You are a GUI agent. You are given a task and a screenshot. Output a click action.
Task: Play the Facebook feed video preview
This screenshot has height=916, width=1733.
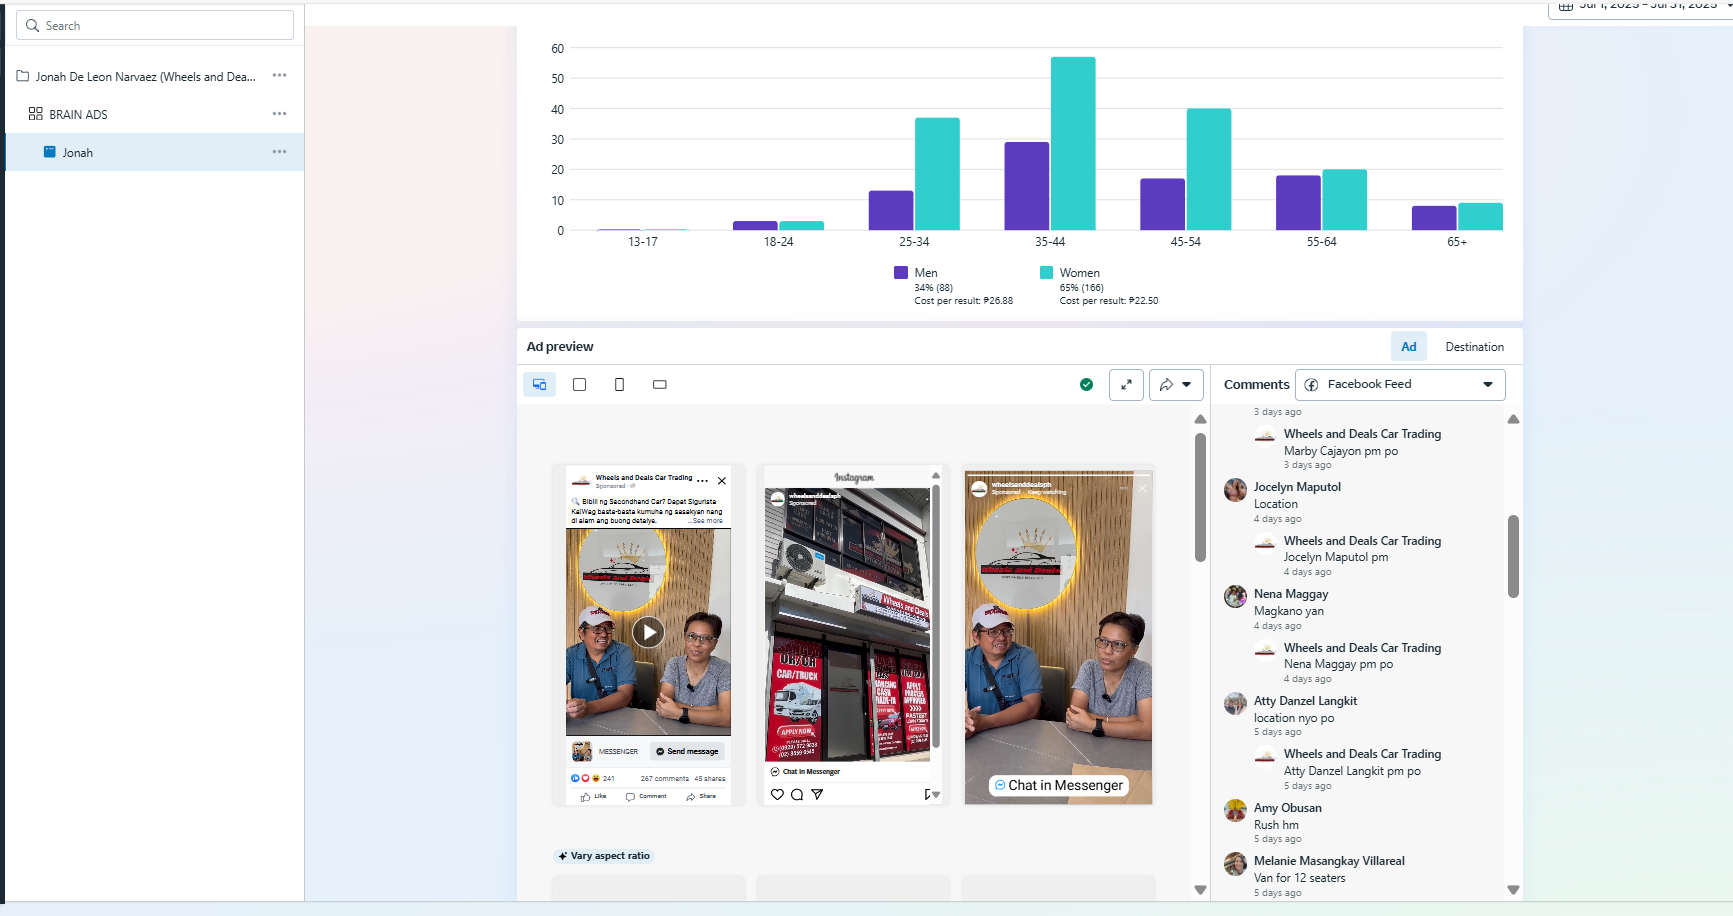pyautogui.click(x=648, y=632)
